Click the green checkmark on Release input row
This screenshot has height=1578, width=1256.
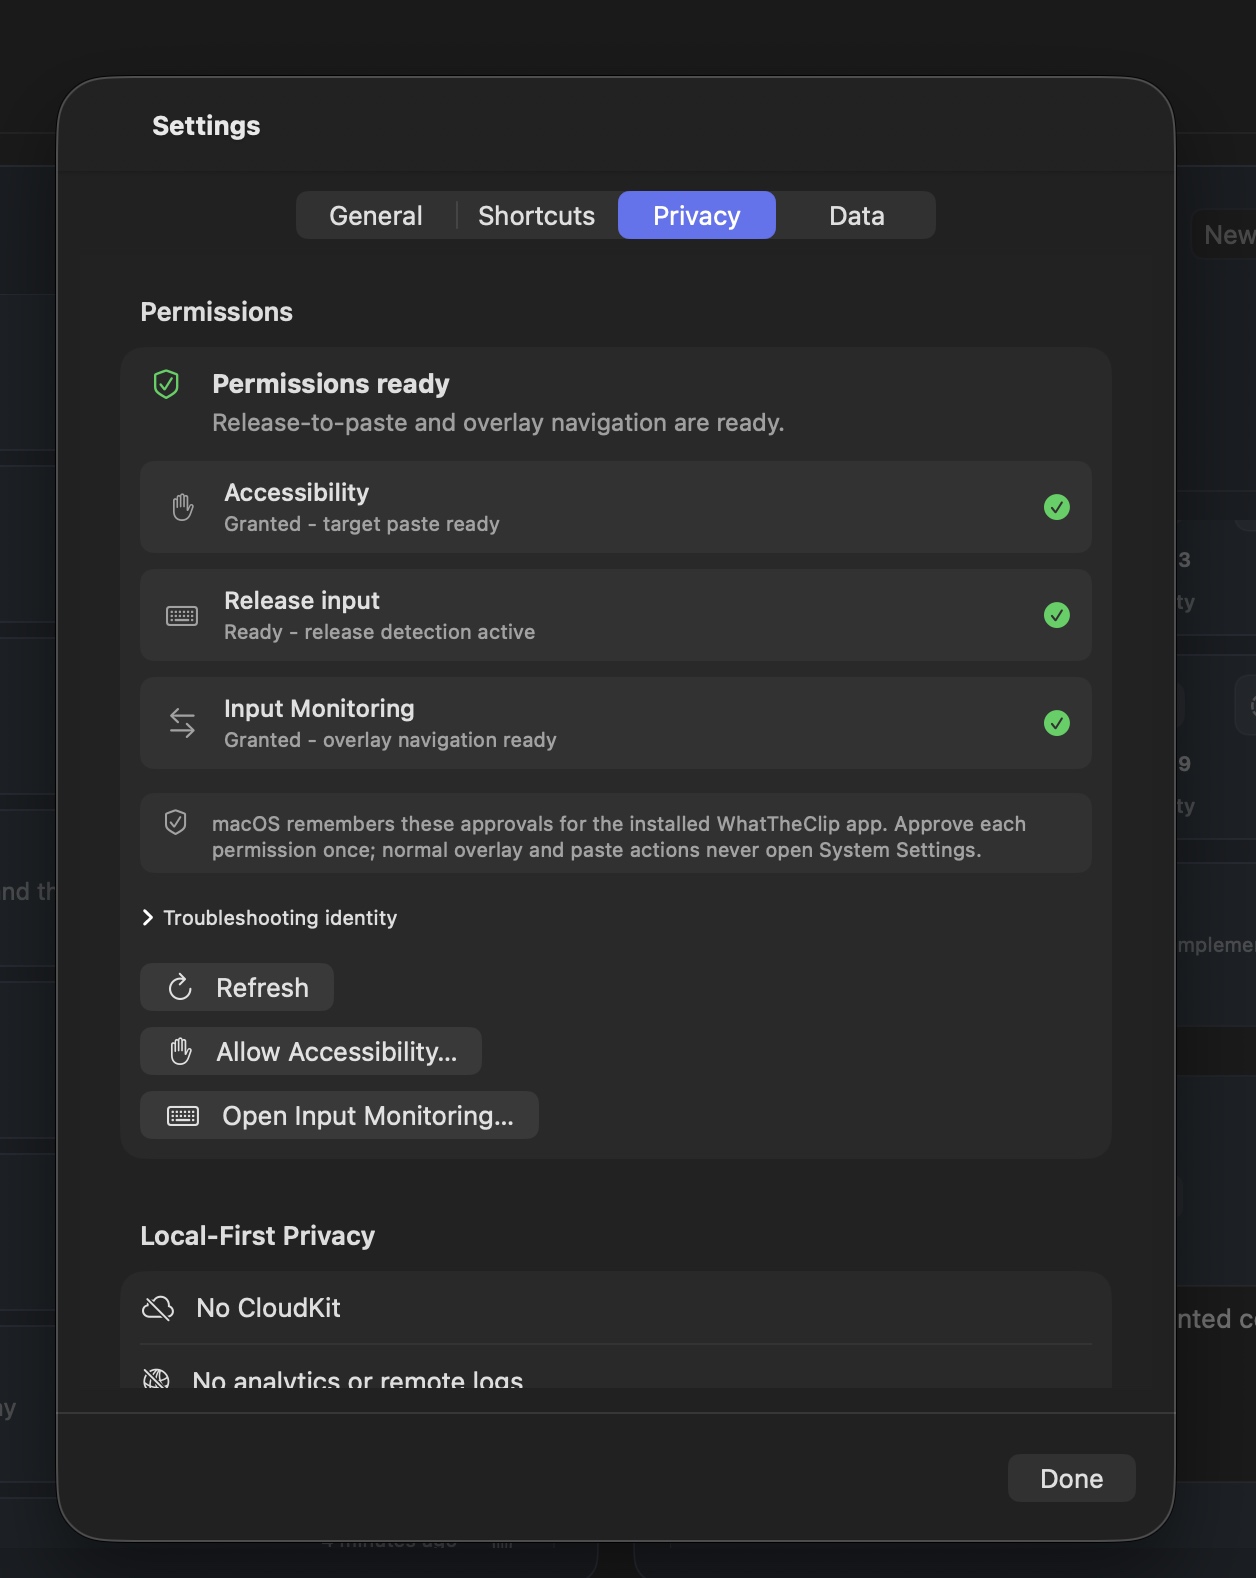tap(1057, 615)
